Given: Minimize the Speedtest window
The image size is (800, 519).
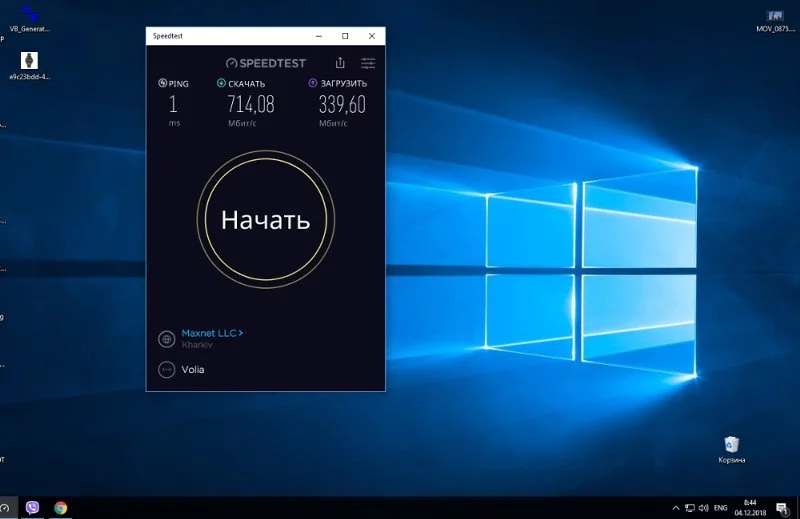Looking at the screenshot, I should pos(319,36).
